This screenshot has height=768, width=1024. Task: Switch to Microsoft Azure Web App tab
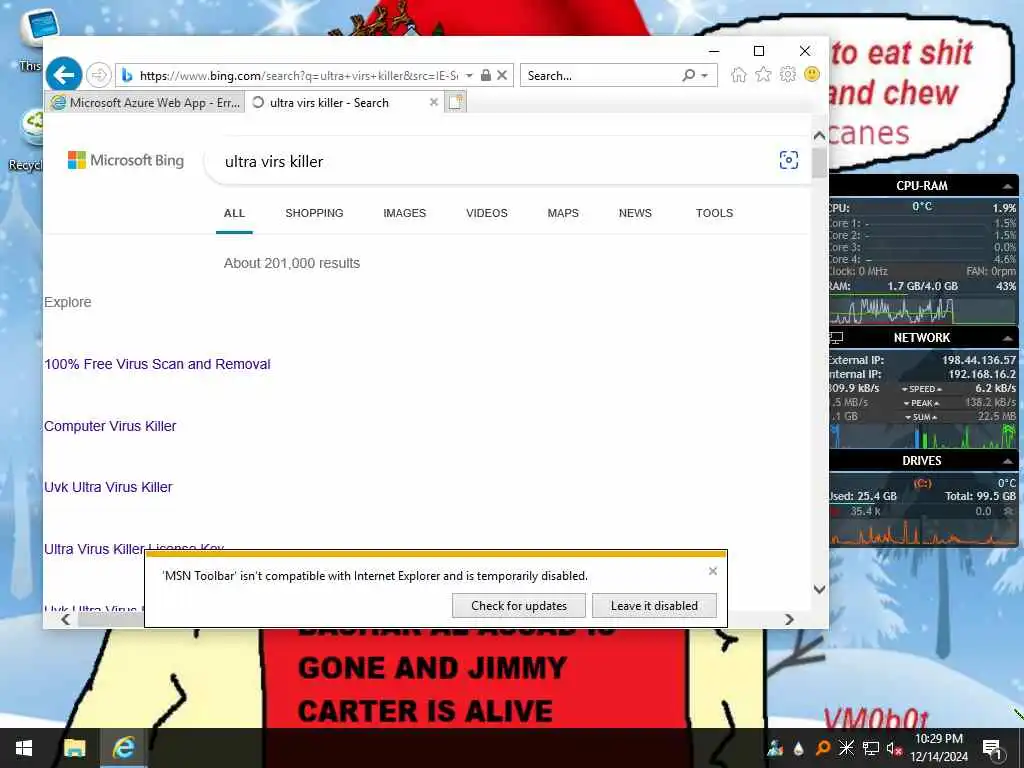coord(145,103)
